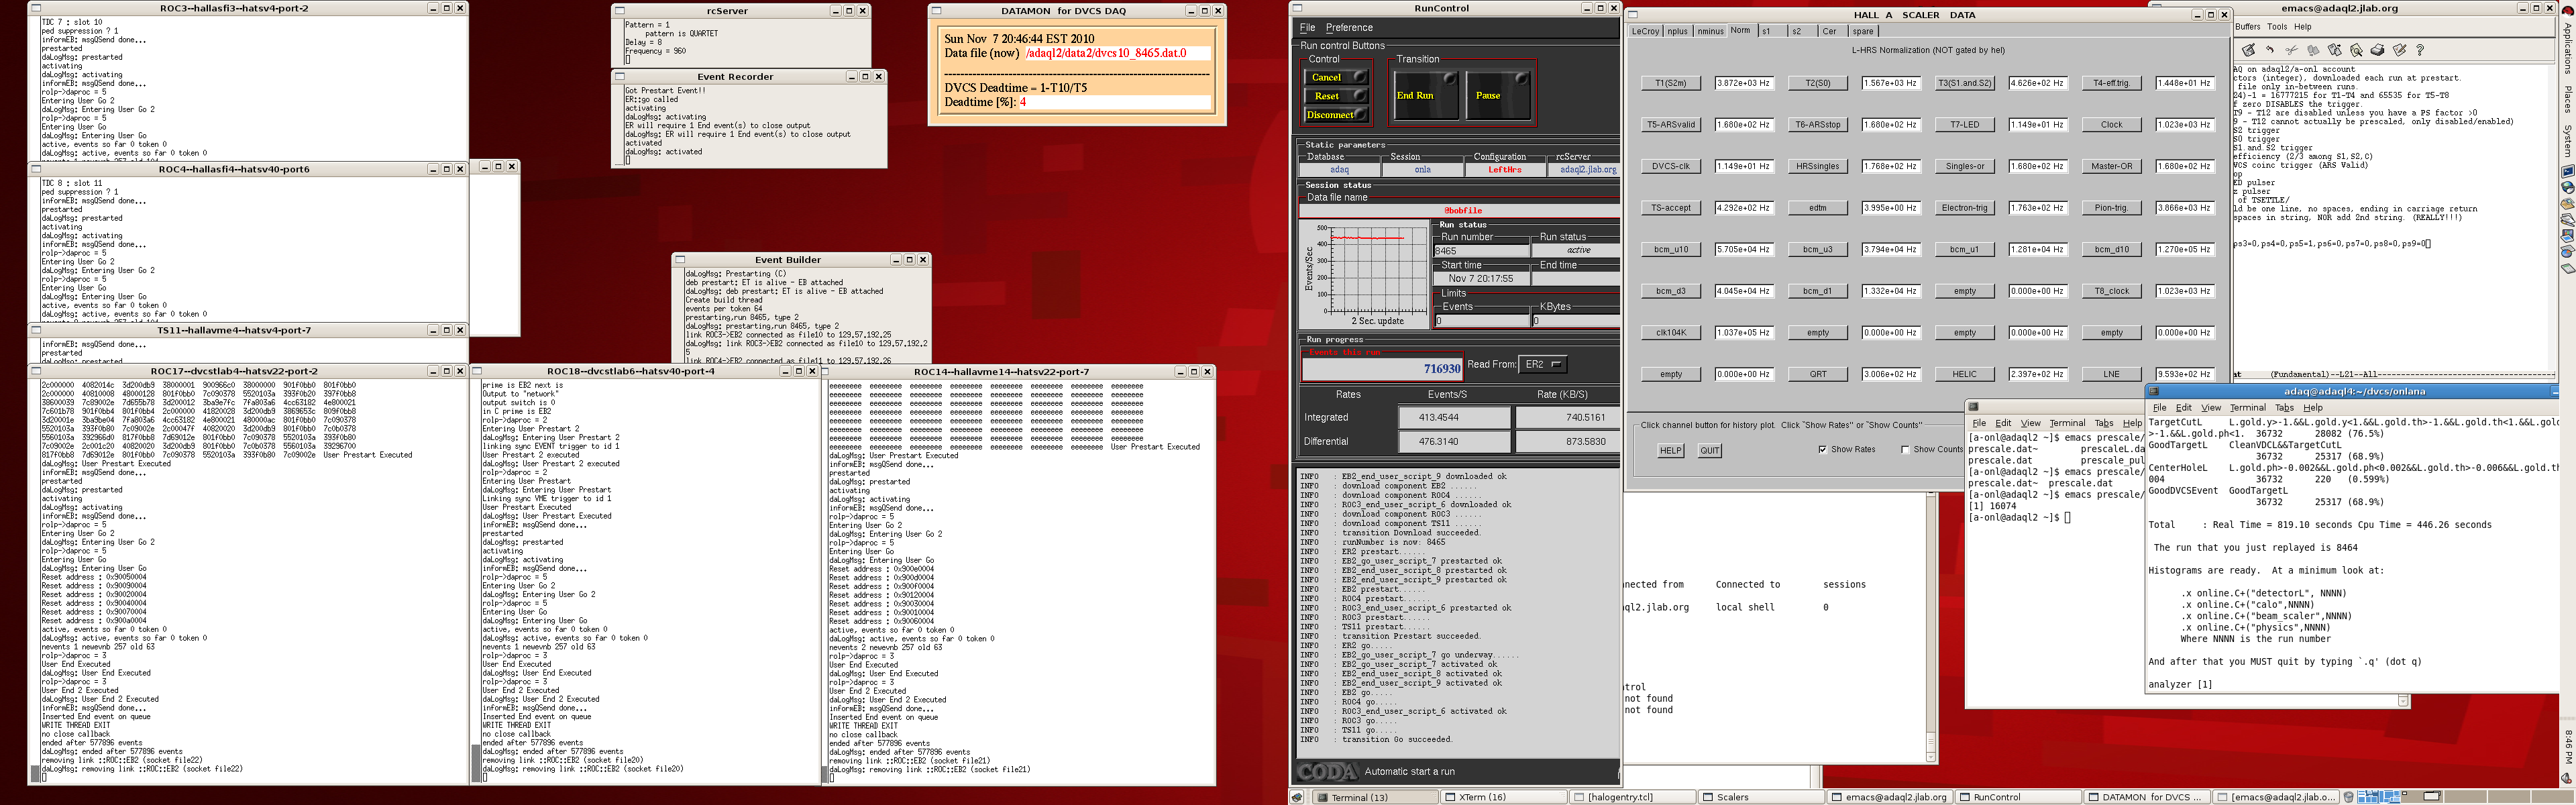
Task: Uncheck the Show Rates checkbox
Action: tap(1823, 450)
